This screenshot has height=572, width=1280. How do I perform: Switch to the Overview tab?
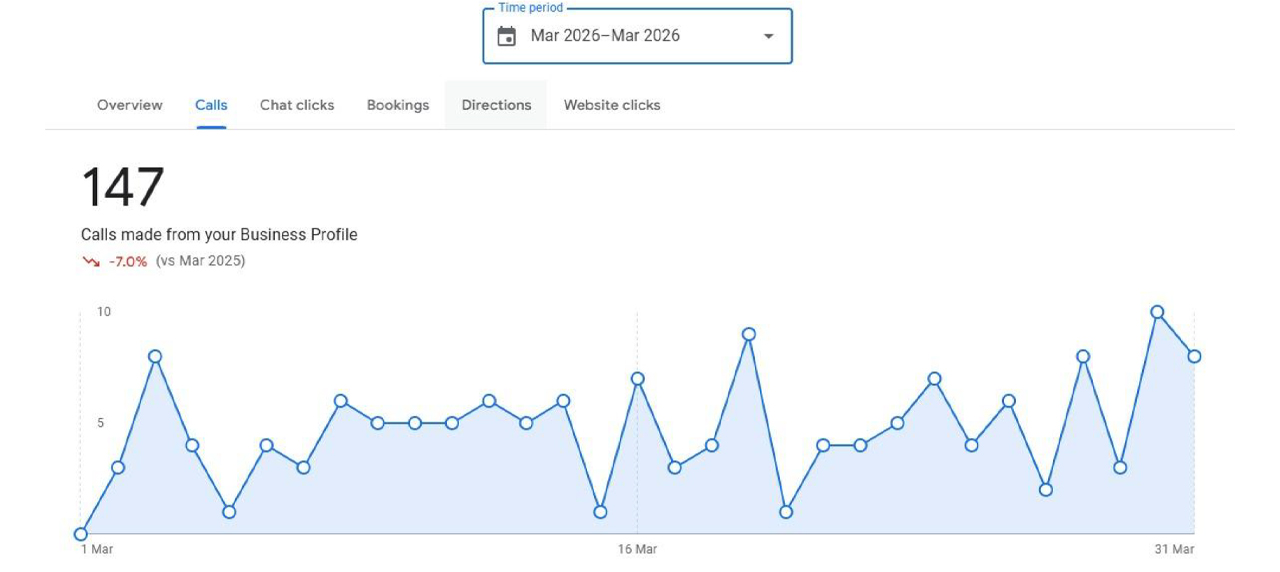[130, 105]
